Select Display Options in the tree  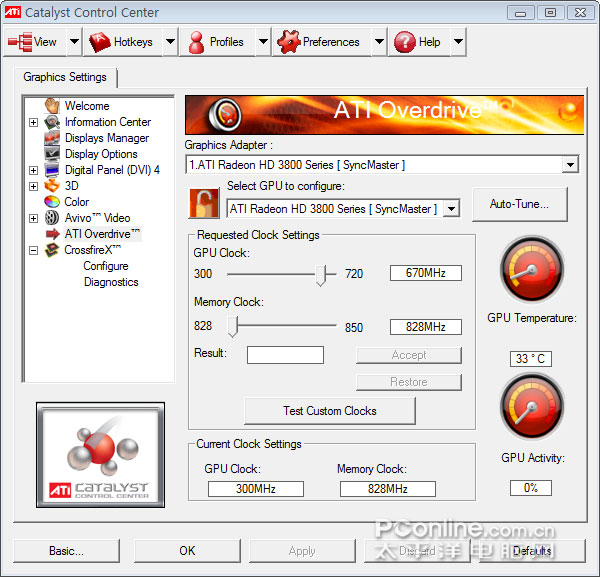coord(101,154)
